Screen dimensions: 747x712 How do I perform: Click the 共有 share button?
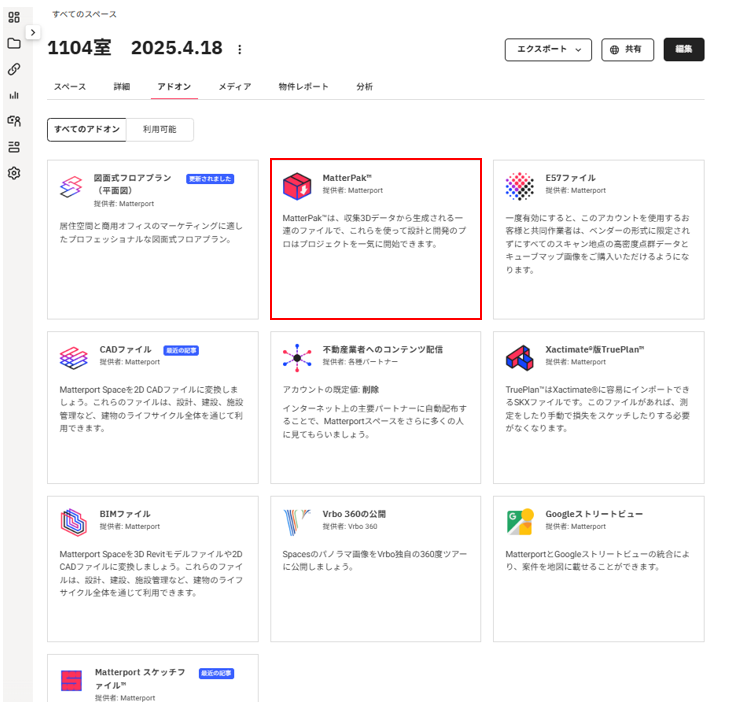click(627, 50)
